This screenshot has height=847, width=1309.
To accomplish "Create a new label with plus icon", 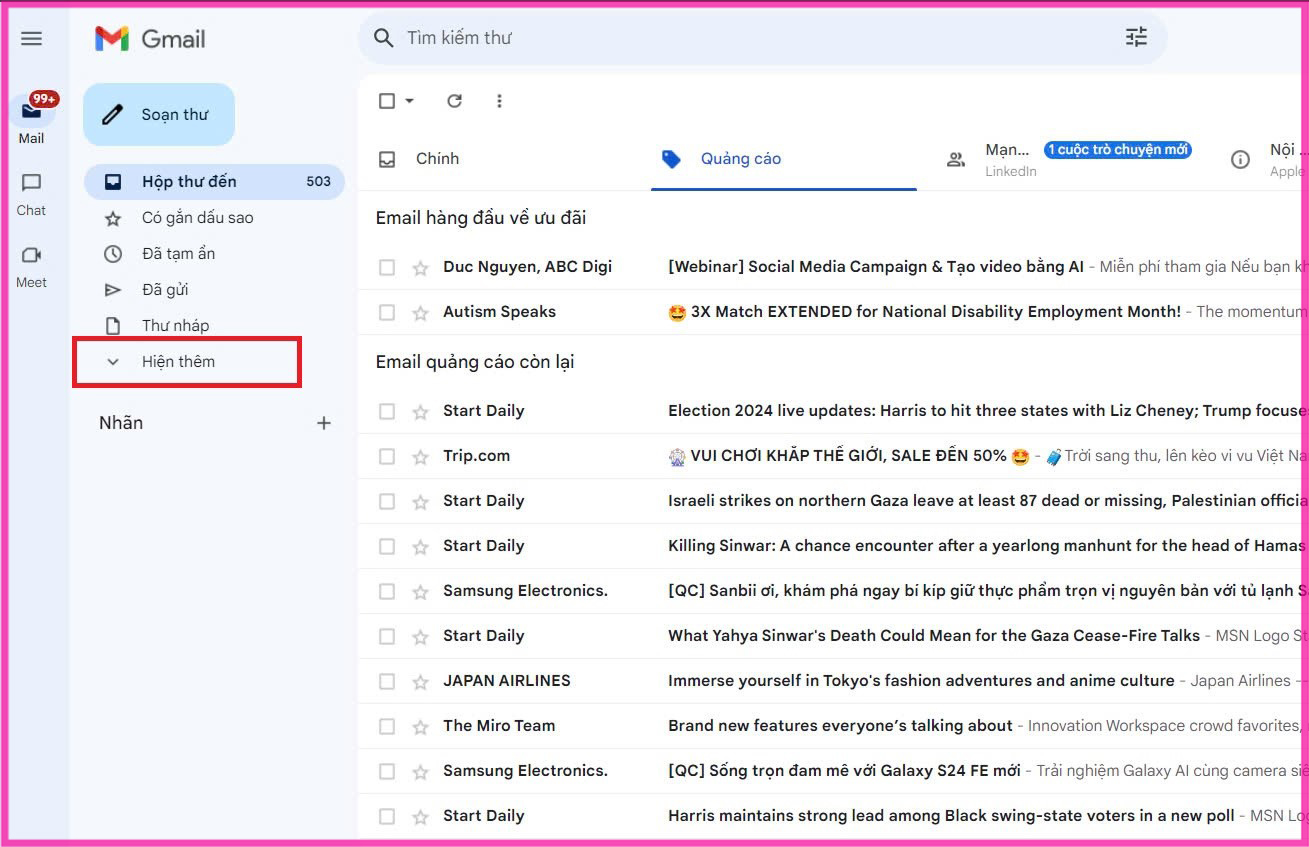I will pos(324,423).
